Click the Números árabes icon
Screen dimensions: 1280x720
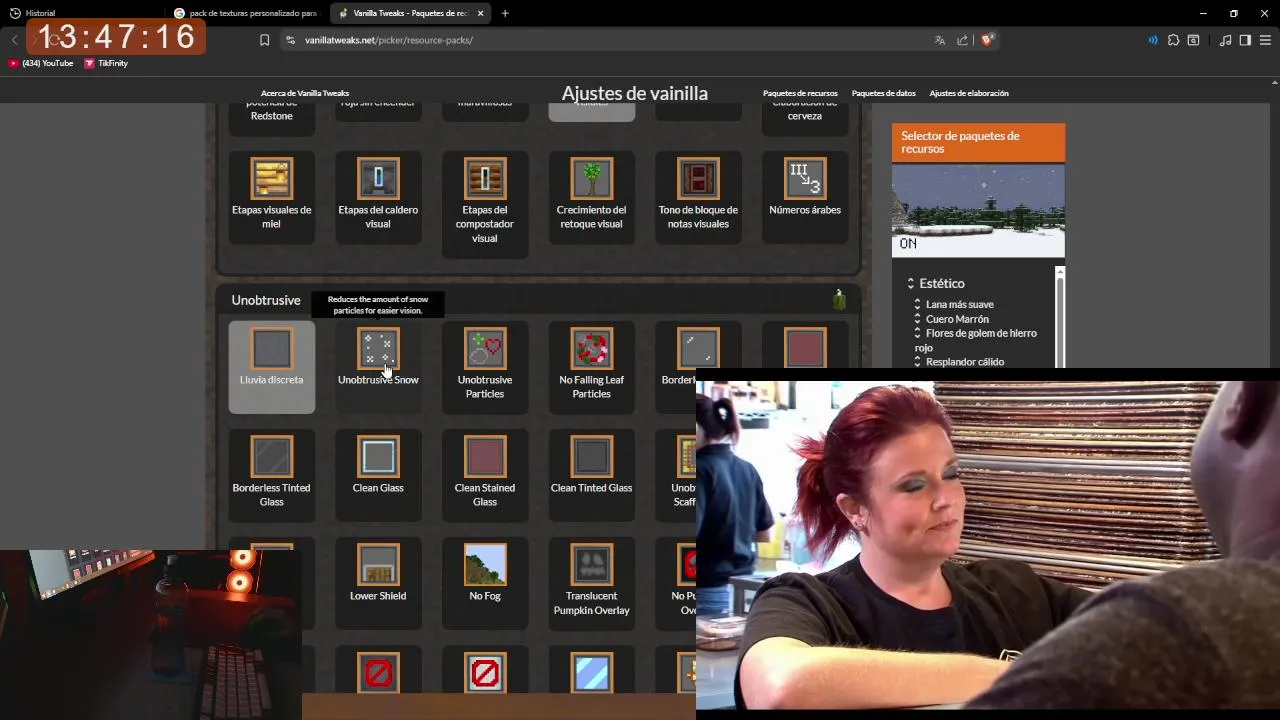(805, 179)
